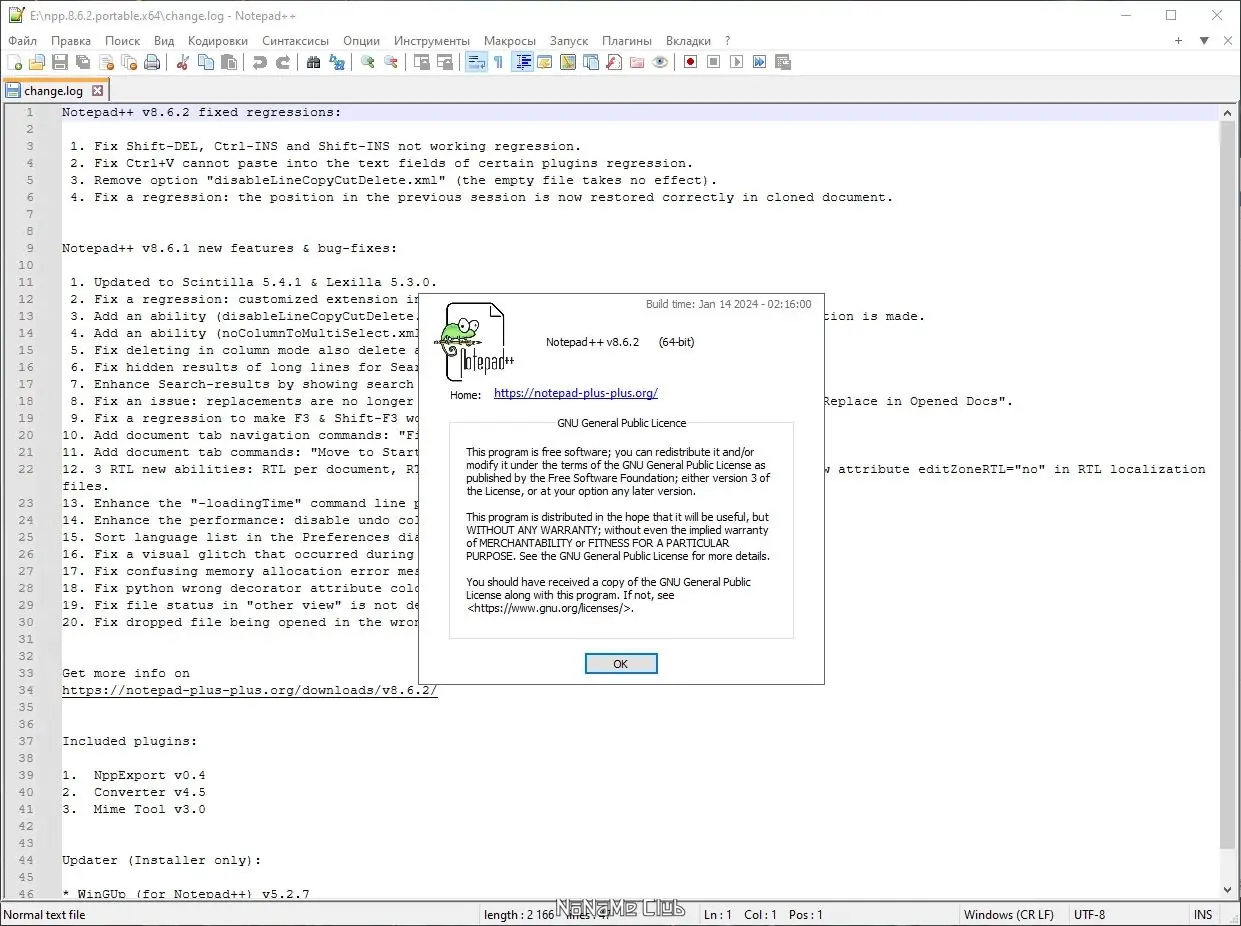Click the vertical scrollbar thumb
Screen dimensions: 1241x926
pos(1228,484)
